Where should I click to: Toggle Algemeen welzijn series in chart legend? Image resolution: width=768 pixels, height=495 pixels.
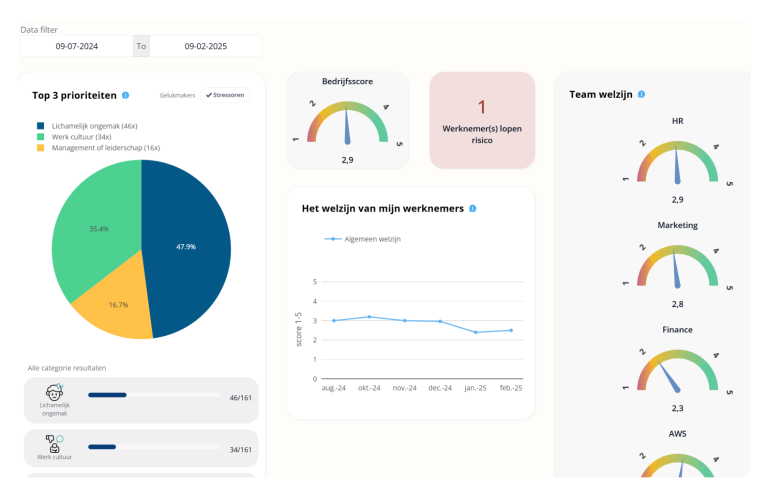(x=364, y=239)
